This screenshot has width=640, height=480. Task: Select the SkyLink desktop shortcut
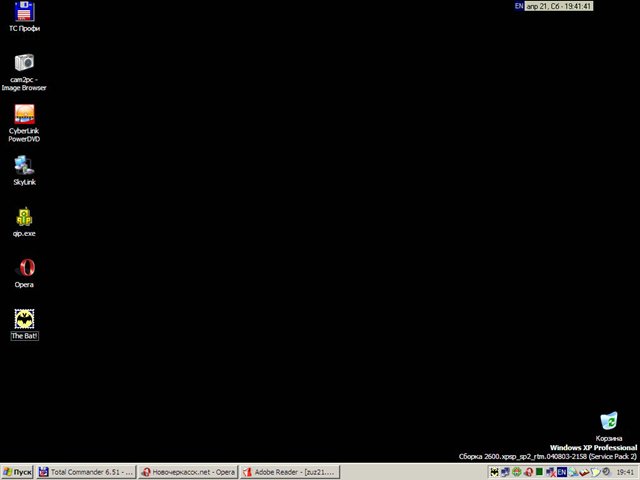[x=24, y=171]
